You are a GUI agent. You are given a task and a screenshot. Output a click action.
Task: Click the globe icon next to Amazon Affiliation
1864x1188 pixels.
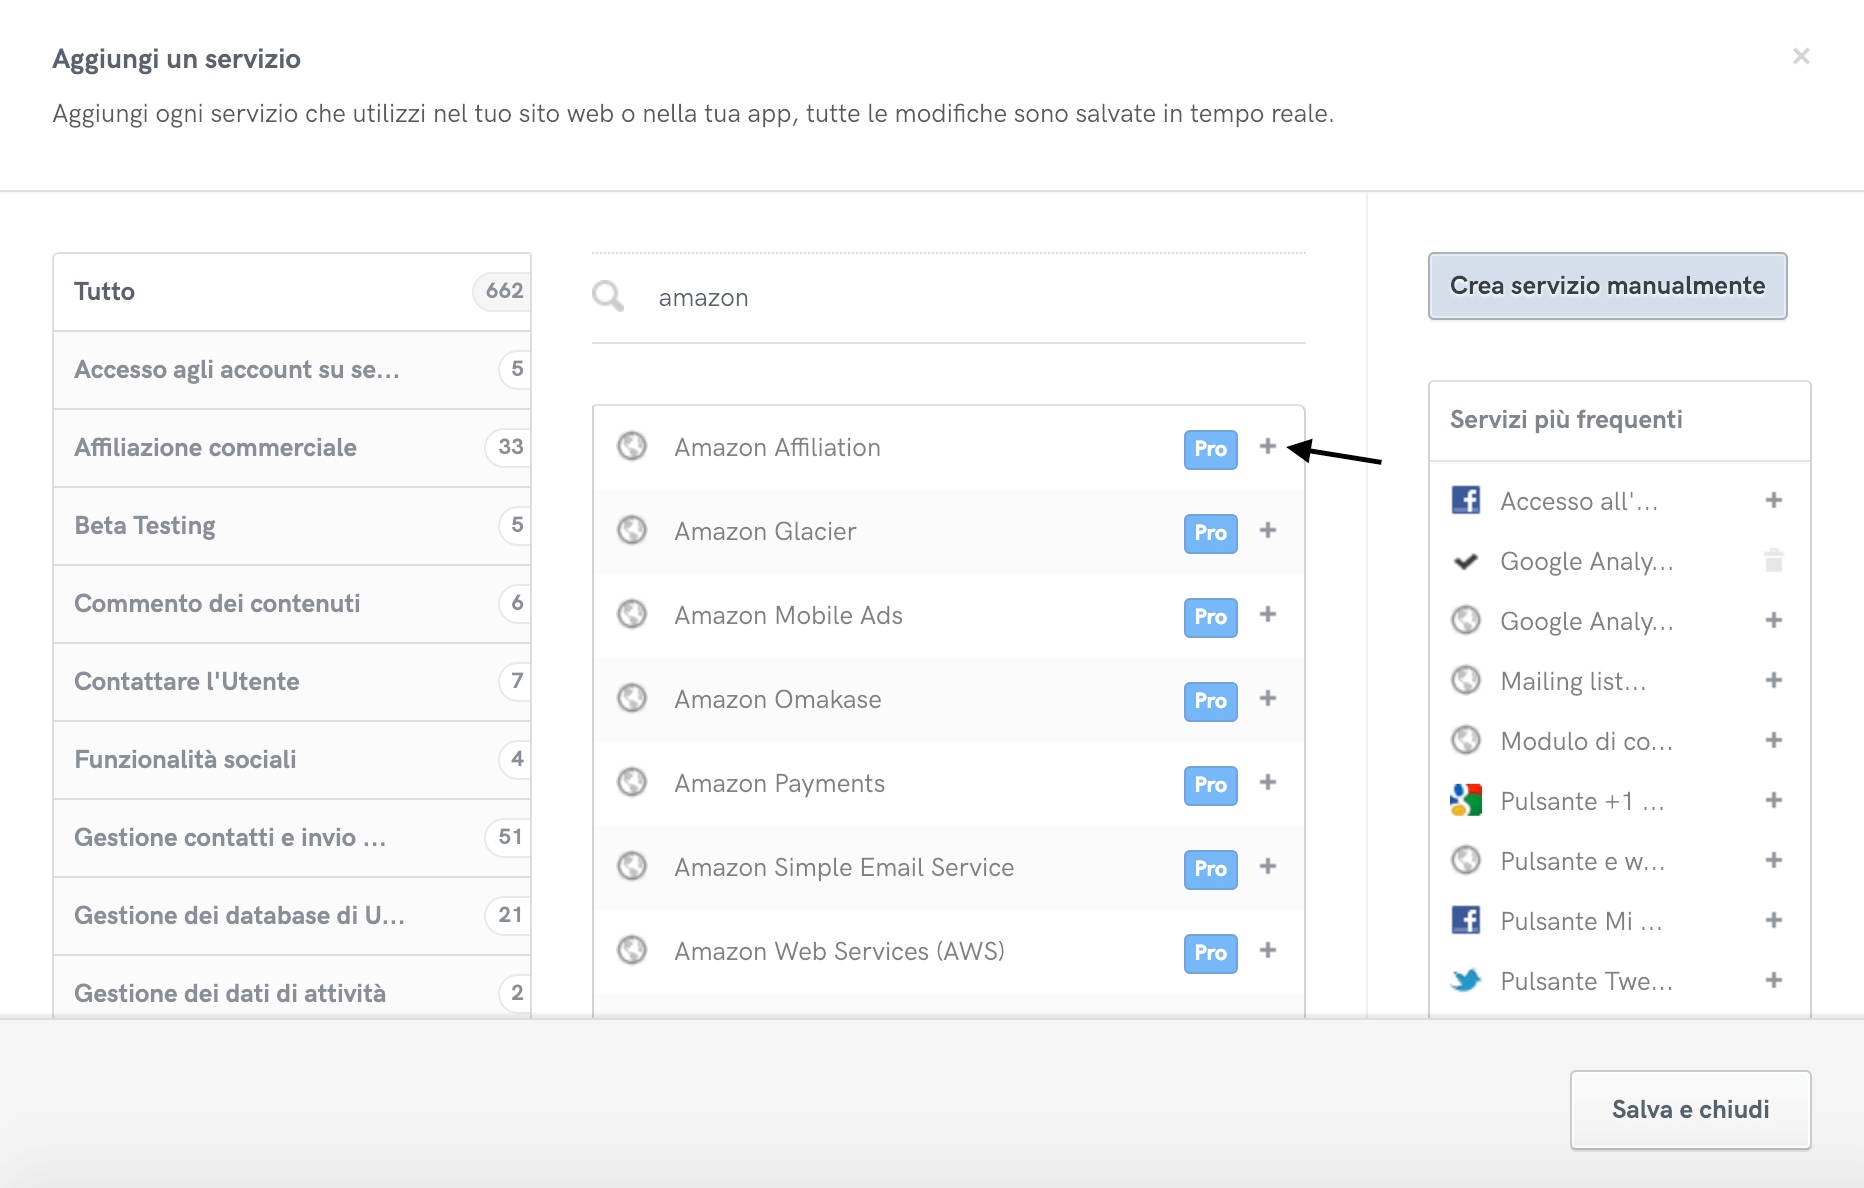click(x=632, y=447)
